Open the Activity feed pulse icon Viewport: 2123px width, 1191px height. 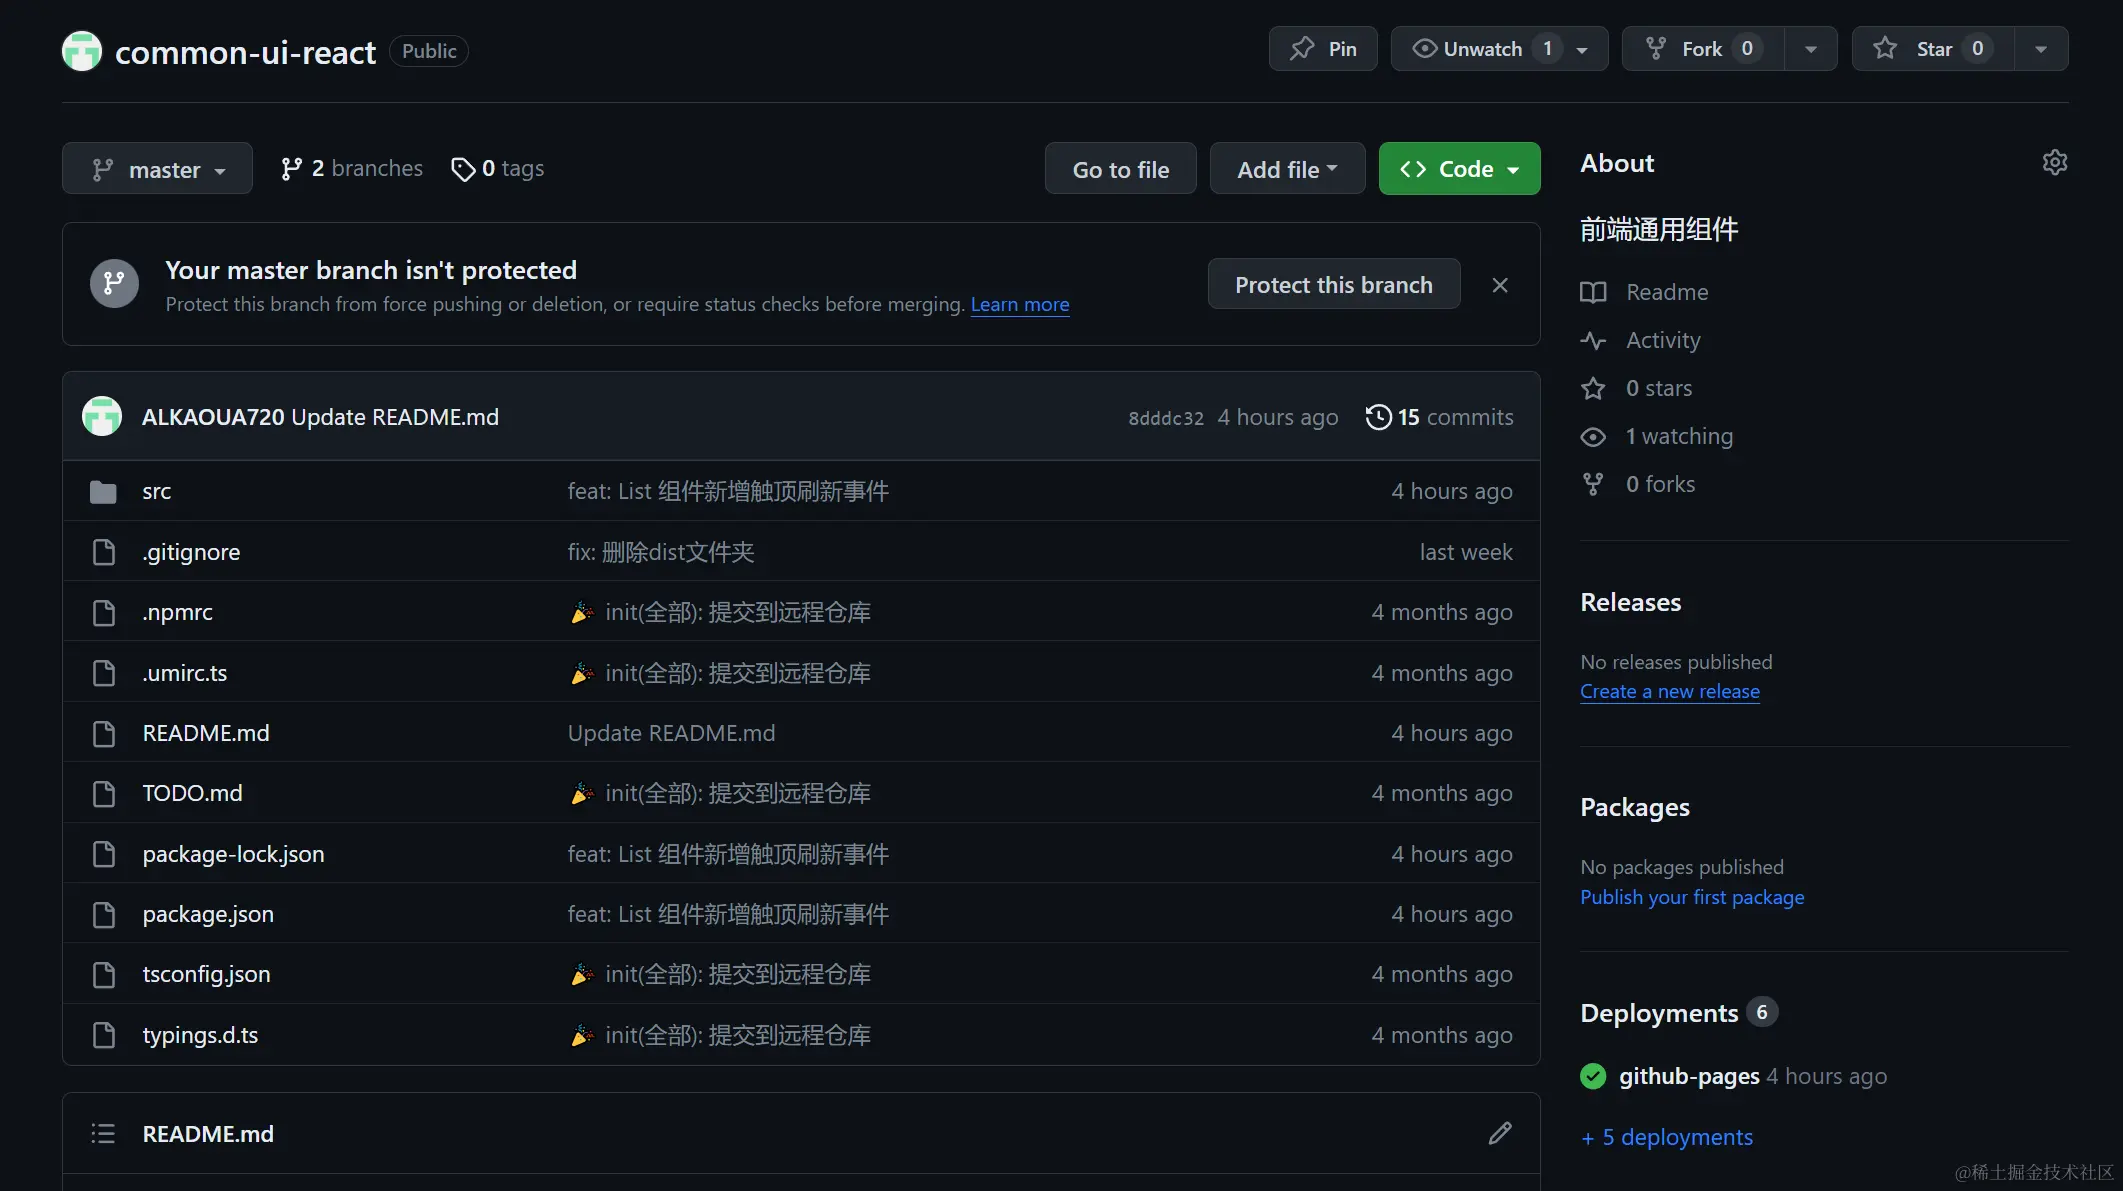pyautogui.click(x=1593, y=340)
